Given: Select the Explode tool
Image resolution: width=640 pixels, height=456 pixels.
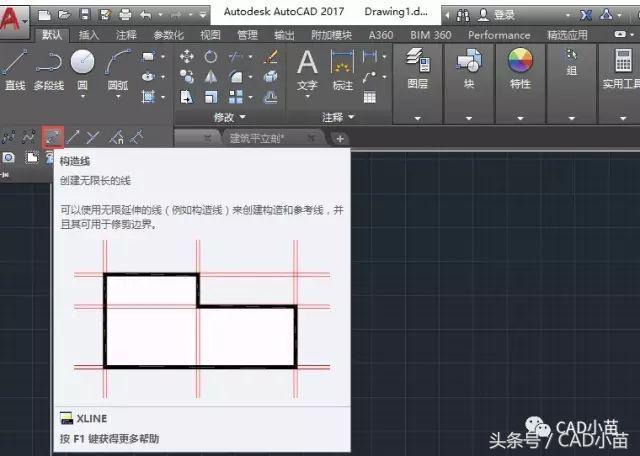Looking at the screenshot, I should click(x=270, y=76).
